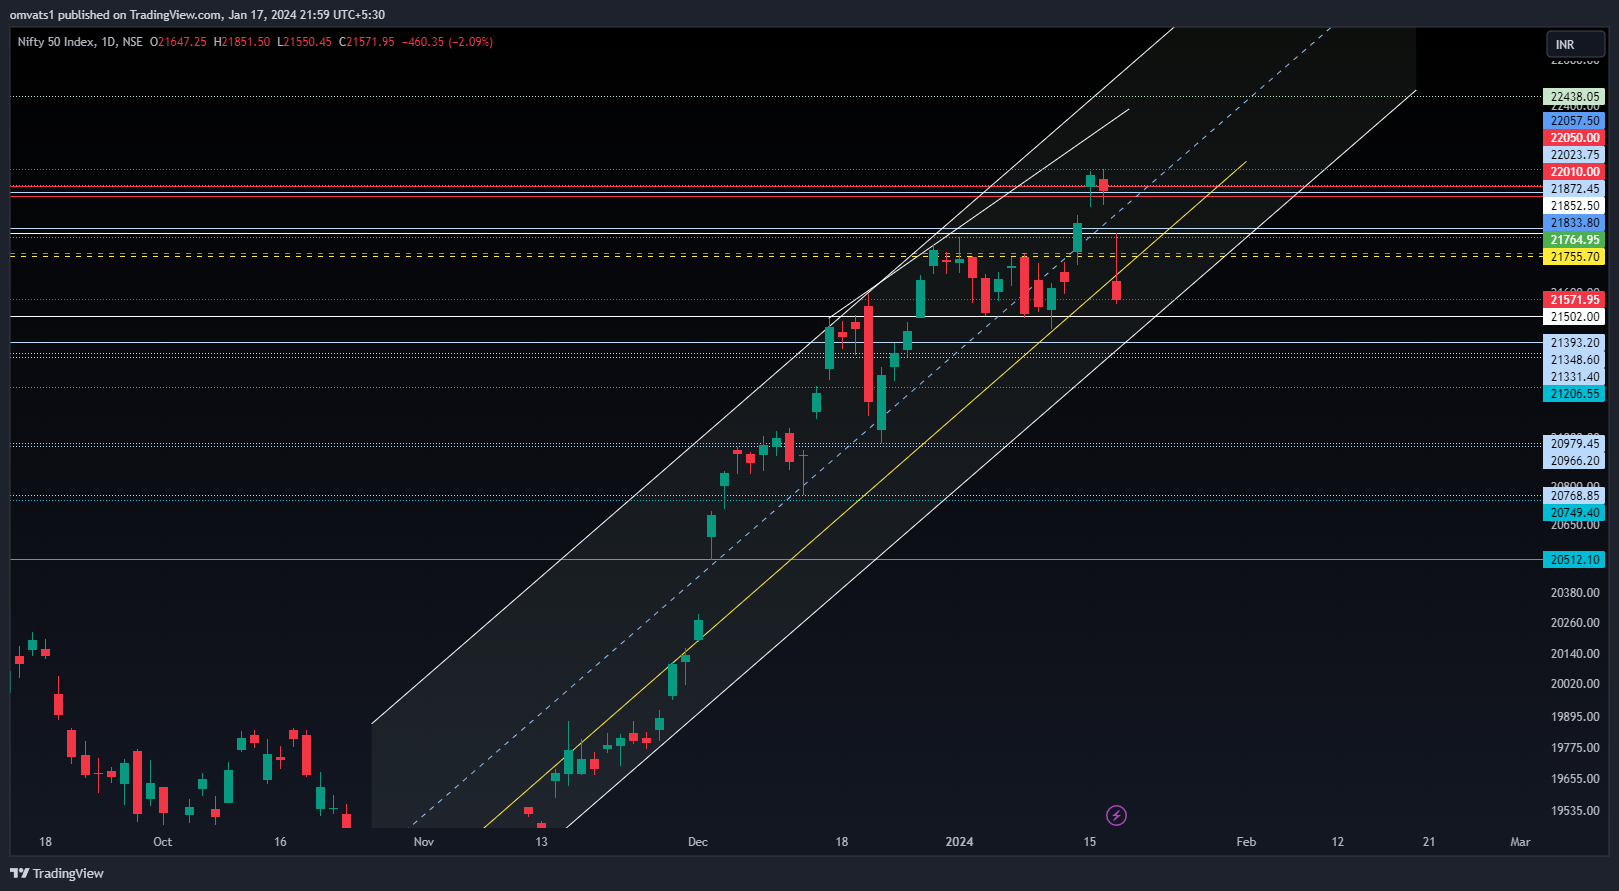1619x891 pixels.
Task: Click the Dec label on time axis
Action: point(698,842)
